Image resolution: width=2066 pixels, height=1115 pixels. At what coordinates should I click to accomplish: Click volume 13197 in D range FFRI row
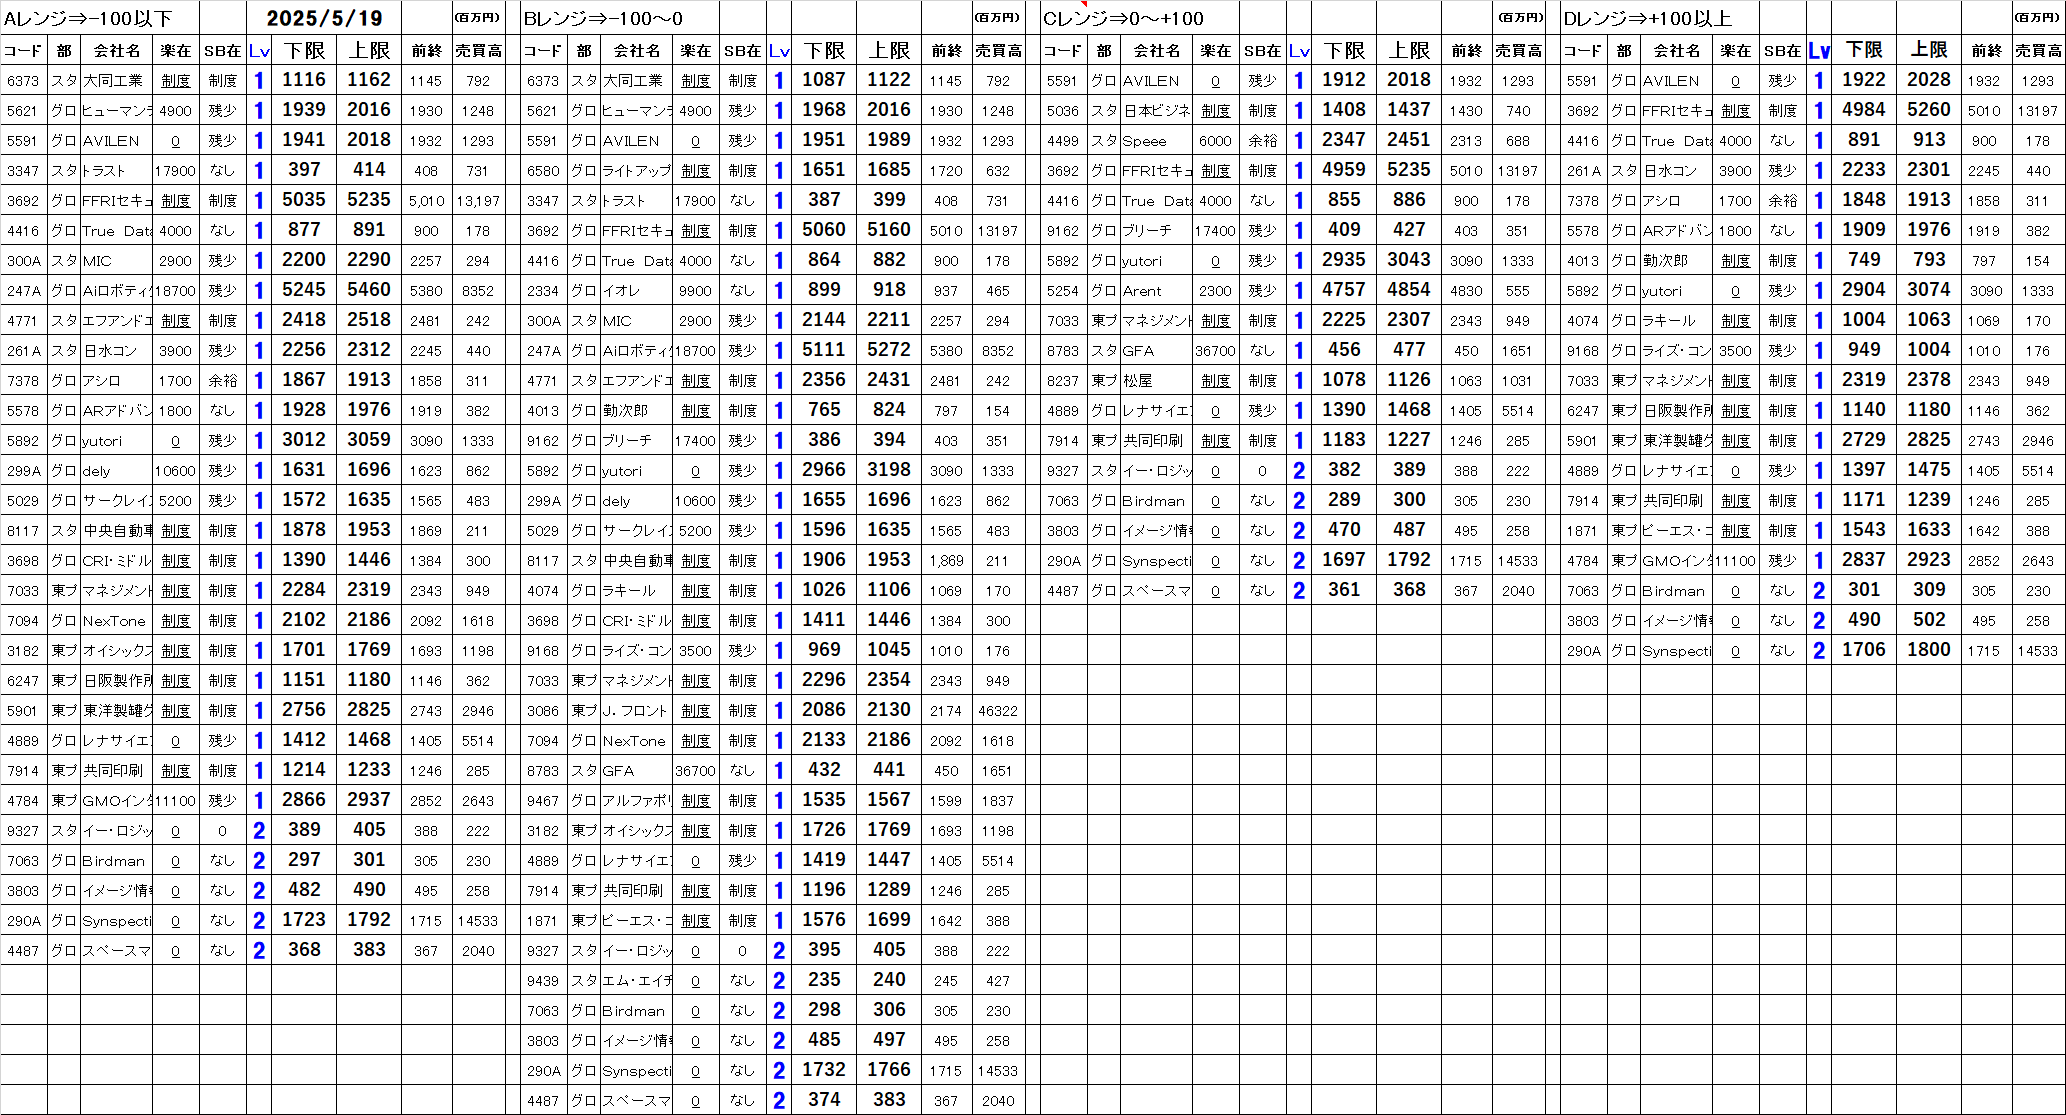2038,111
